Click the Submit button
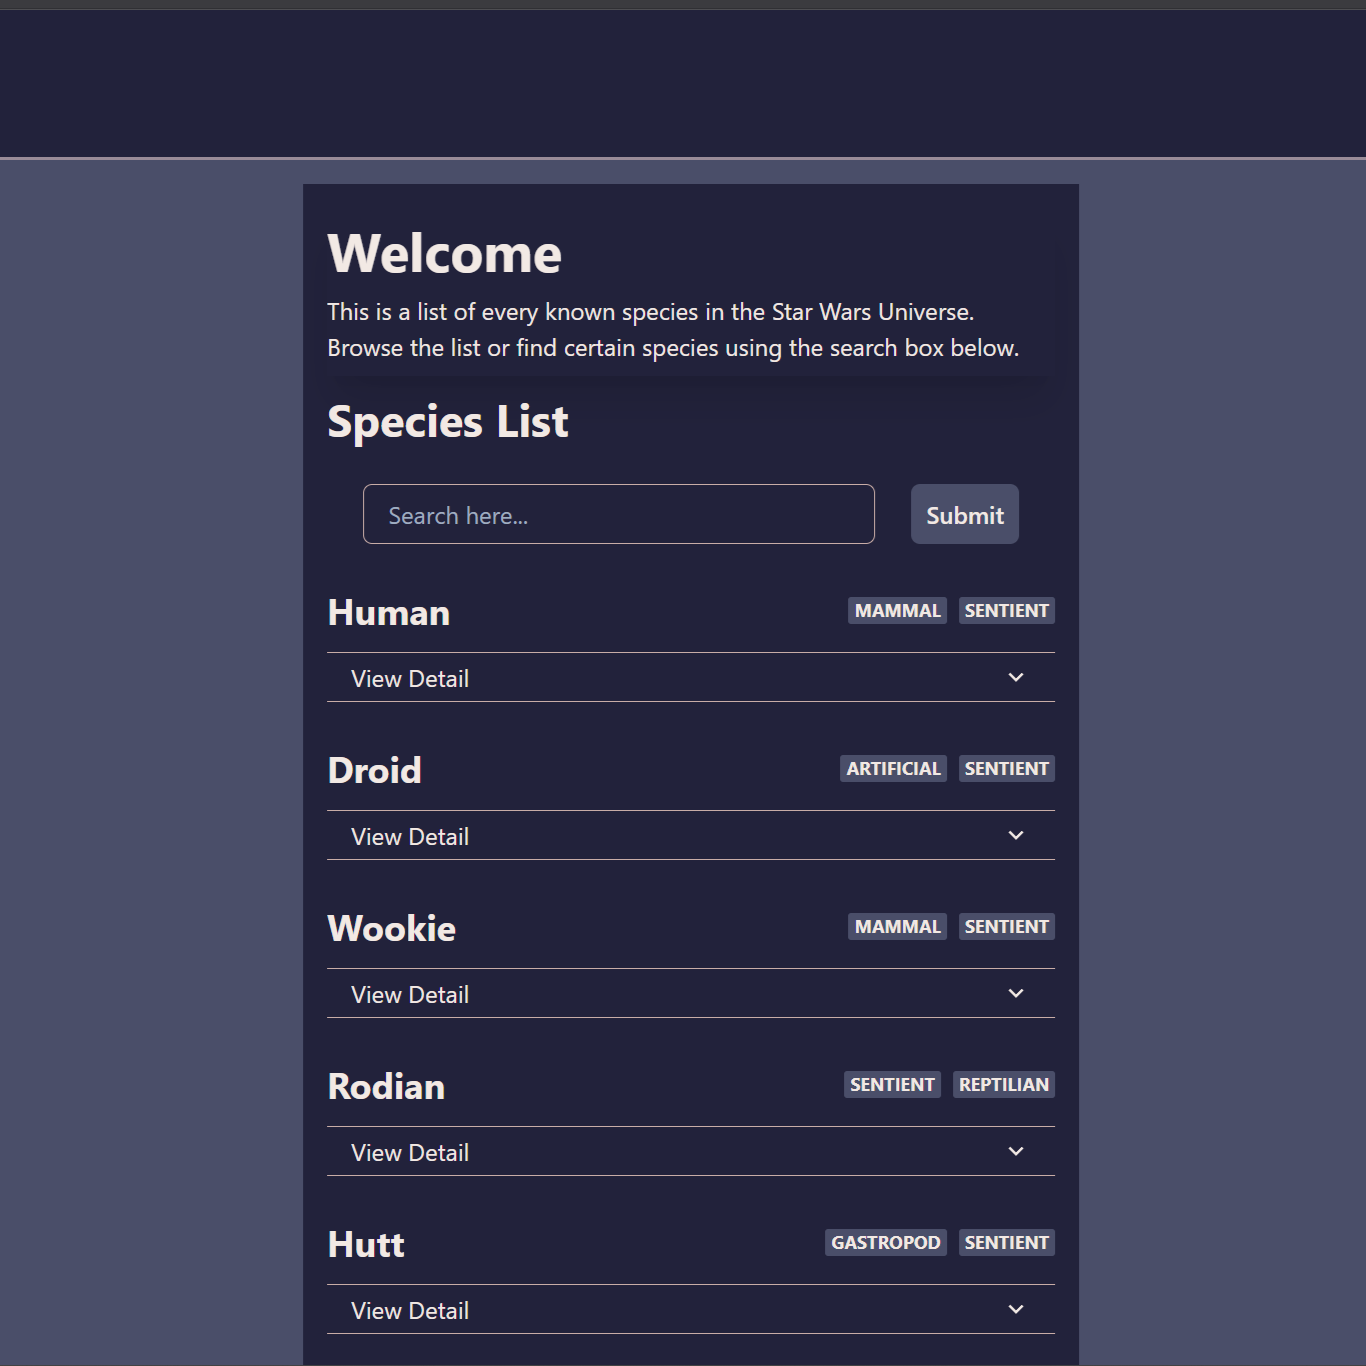The image size is (1366, 1366). coord(964,514)
